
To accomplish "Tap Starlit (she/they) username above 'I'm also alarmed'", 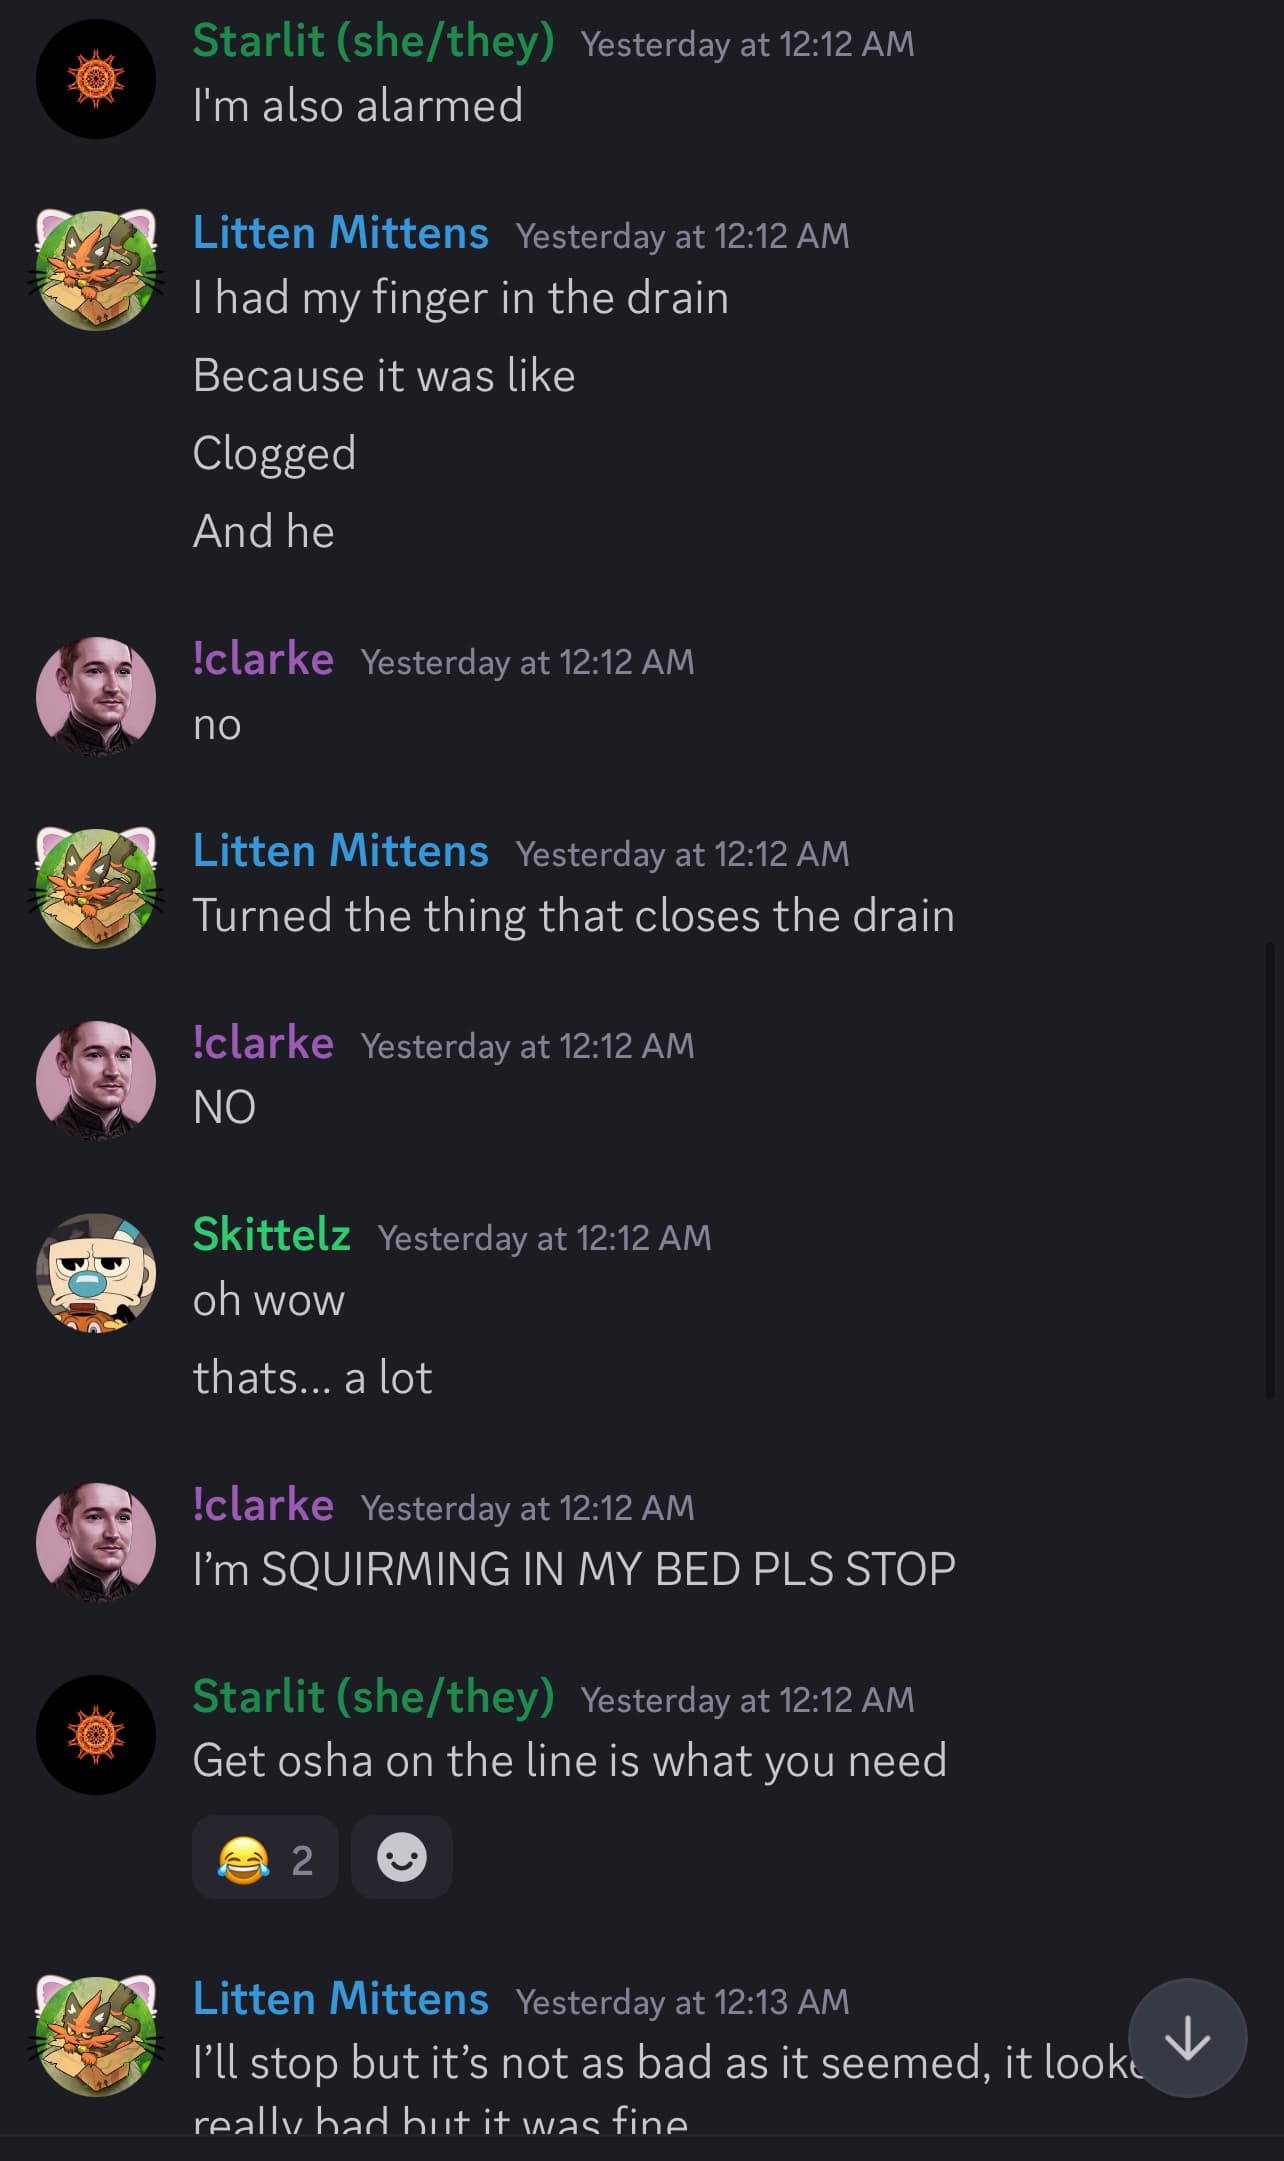I will point(373,41).
